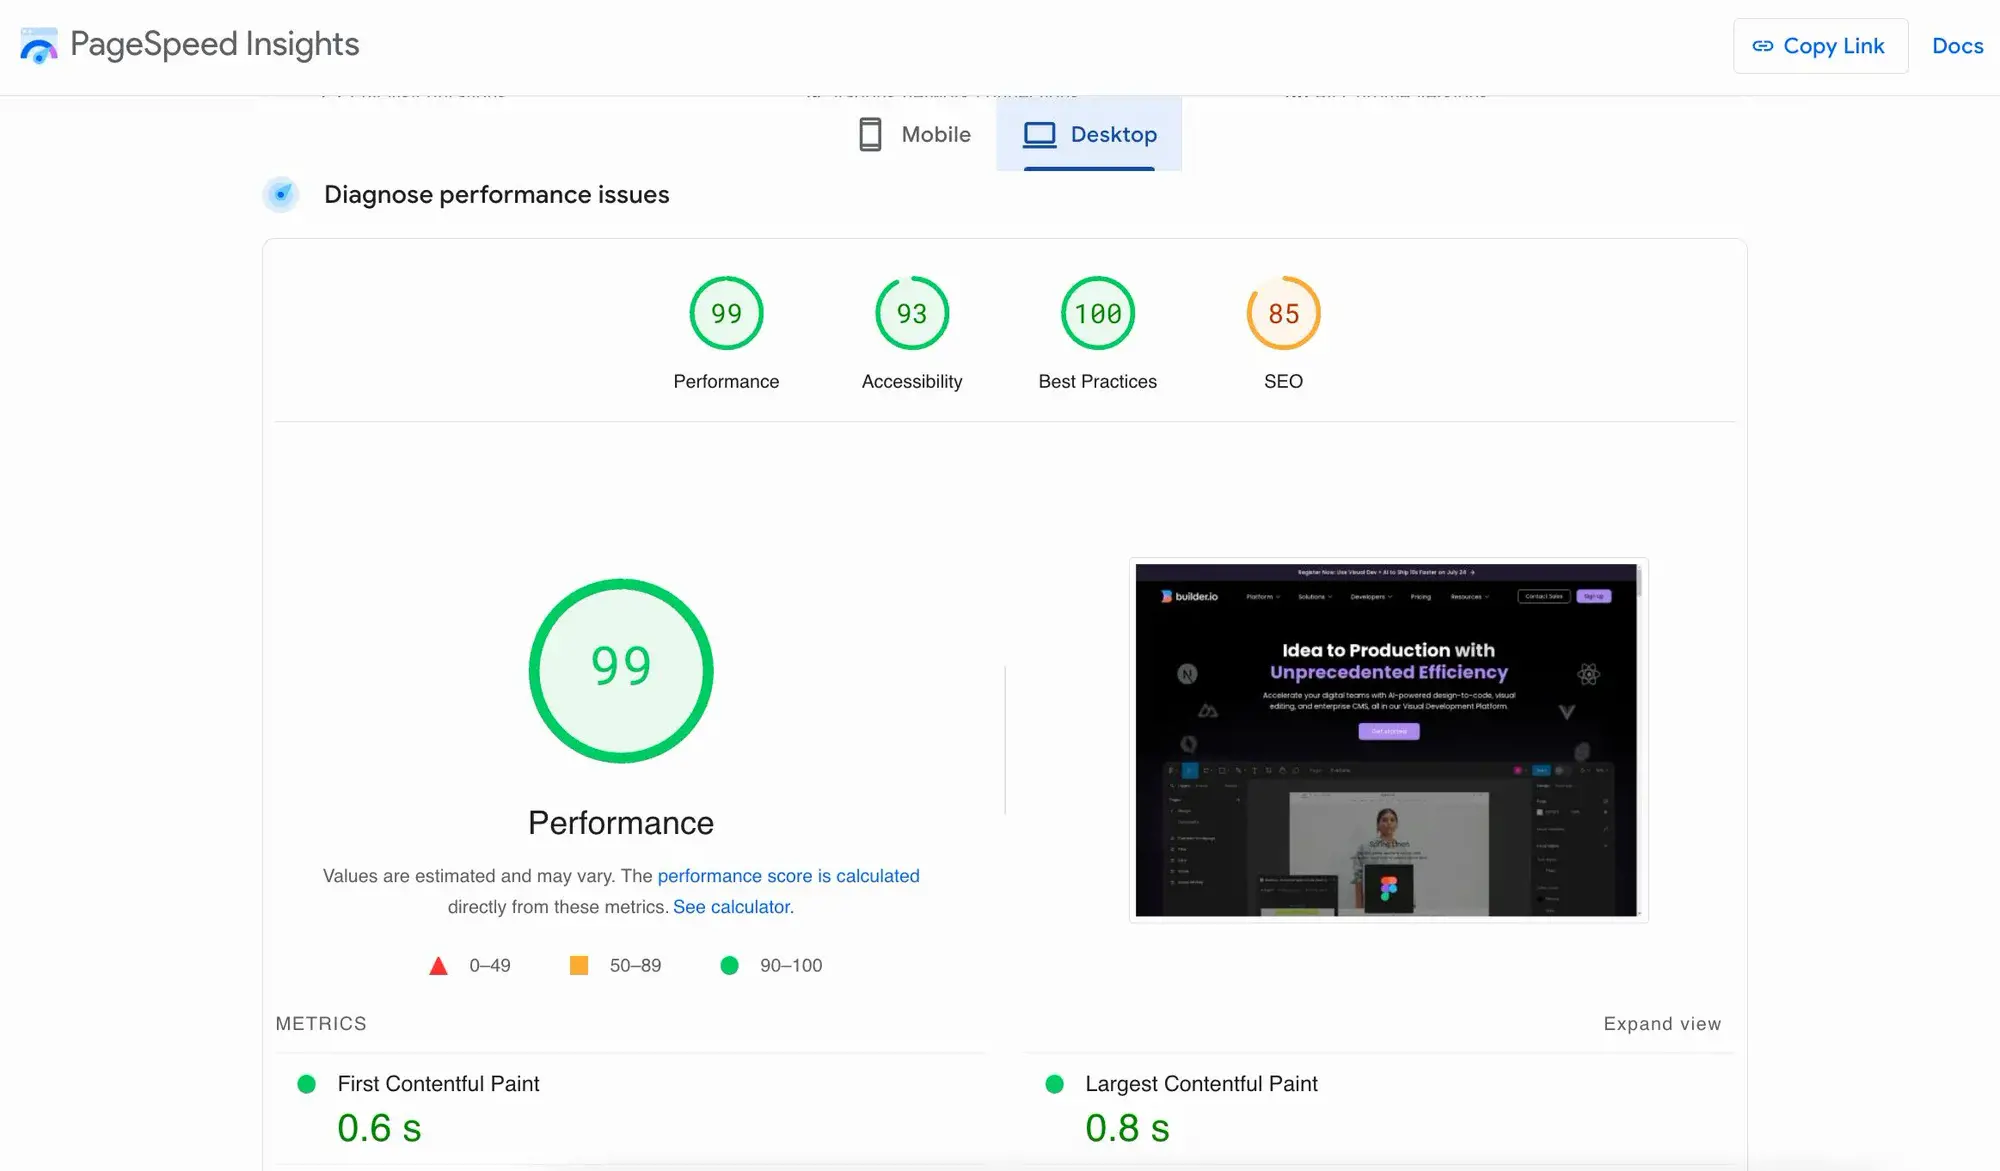Switch to the Mobile tab

coord(915,134)
